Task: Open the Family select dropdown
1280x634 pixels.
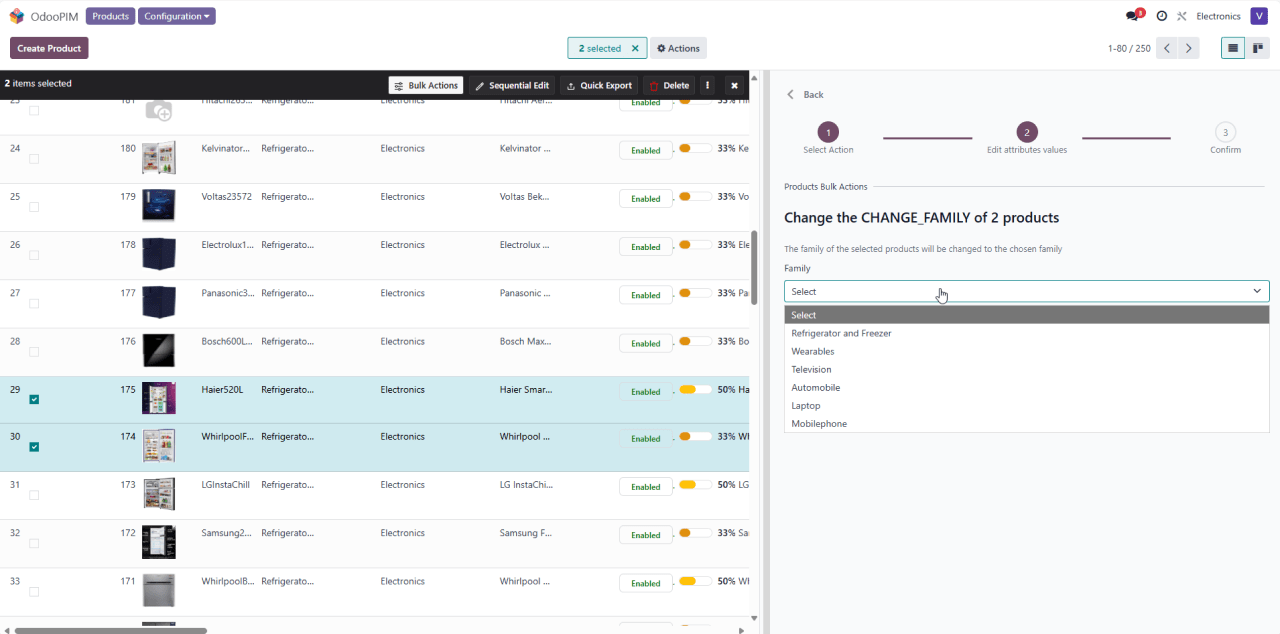Action: coord(1026,291)
